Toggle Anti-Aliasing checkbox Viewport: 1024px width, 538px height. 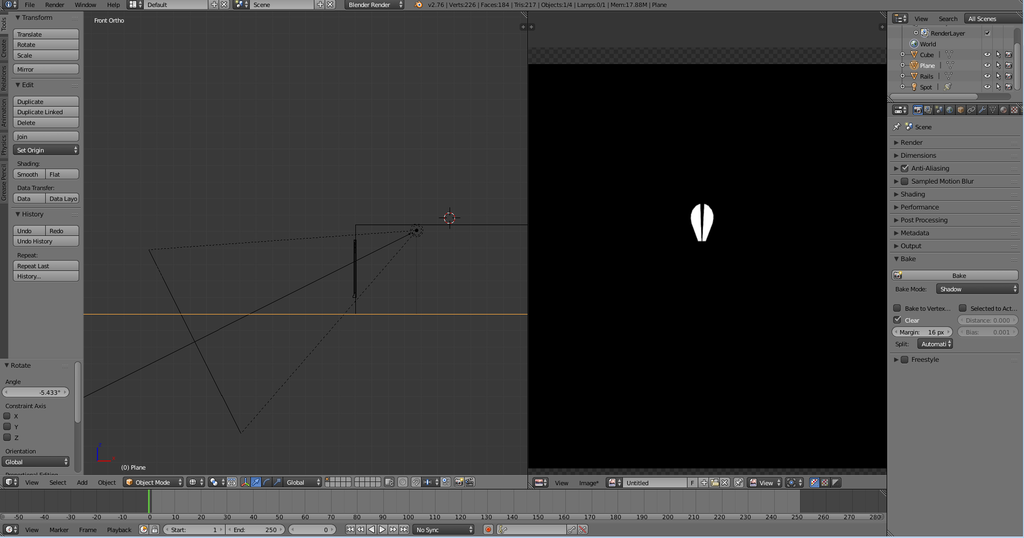tap(904, 168)
